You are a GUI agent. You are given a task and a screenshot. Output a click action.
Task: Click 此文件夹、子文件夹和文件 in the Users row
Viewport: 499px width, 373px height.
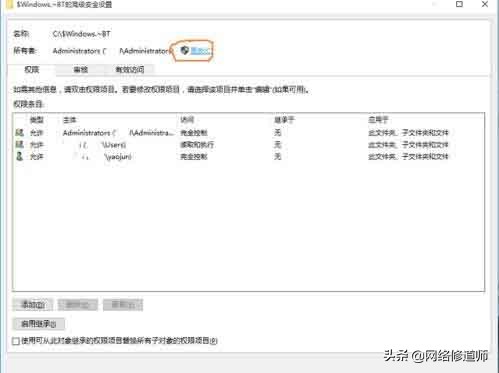[x=408, y=145]
